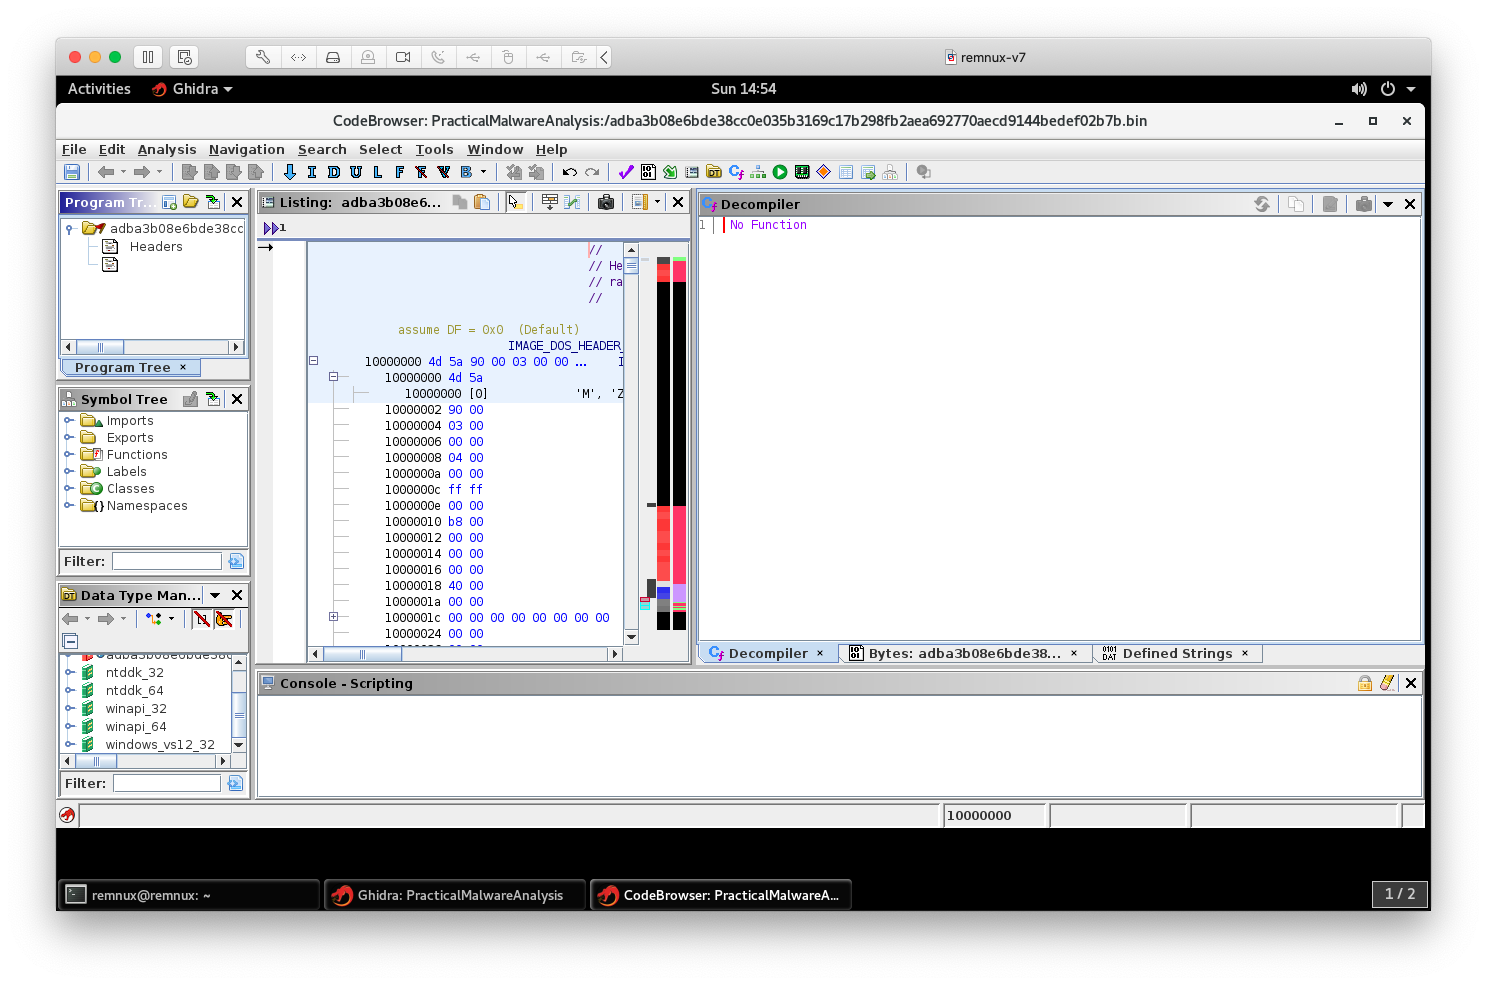This screenshot has width=1487, height=985.
Task: Click the paste icon in the Listing toolbar
Action: pyautogui.click(x=483, y=202)
